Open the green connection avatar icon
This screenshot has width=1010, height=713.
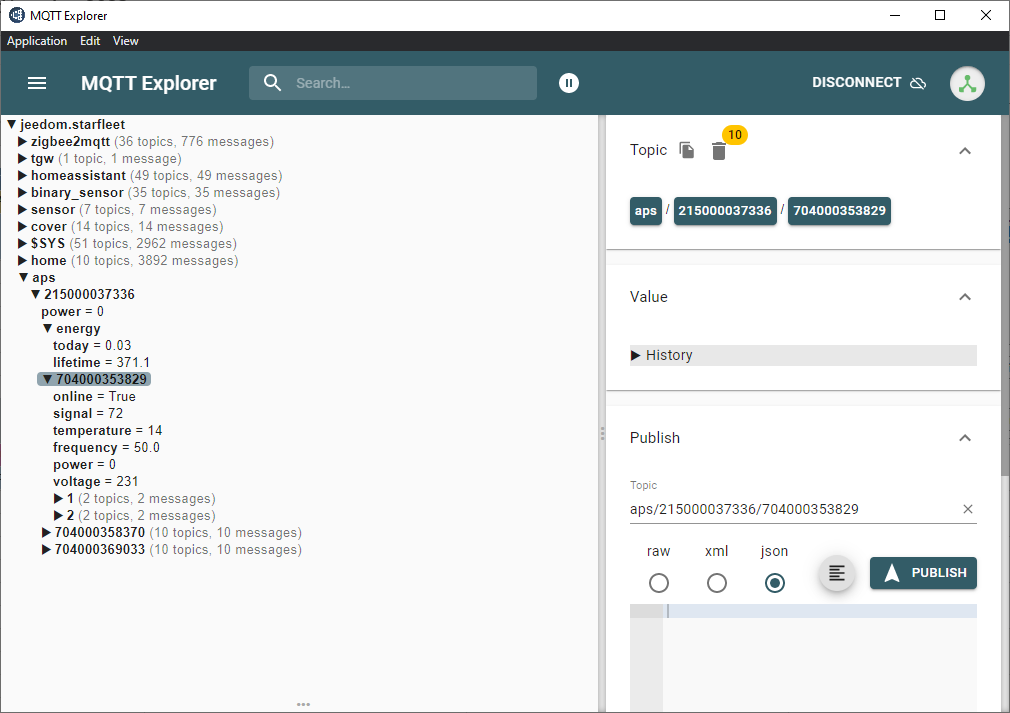pyautogui.click(x=967, y=83)
